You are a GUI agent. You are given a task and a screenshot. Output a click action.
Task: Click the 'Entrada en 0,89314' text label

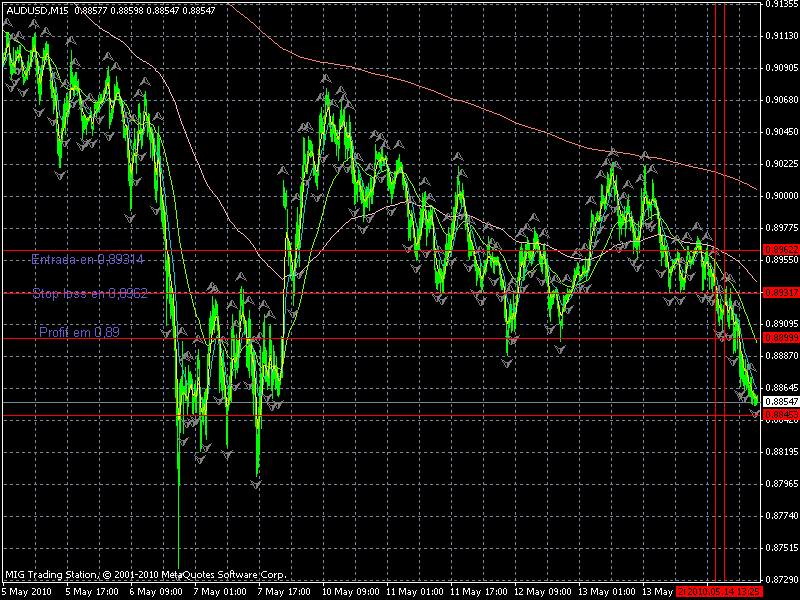(x=87, y=259)
